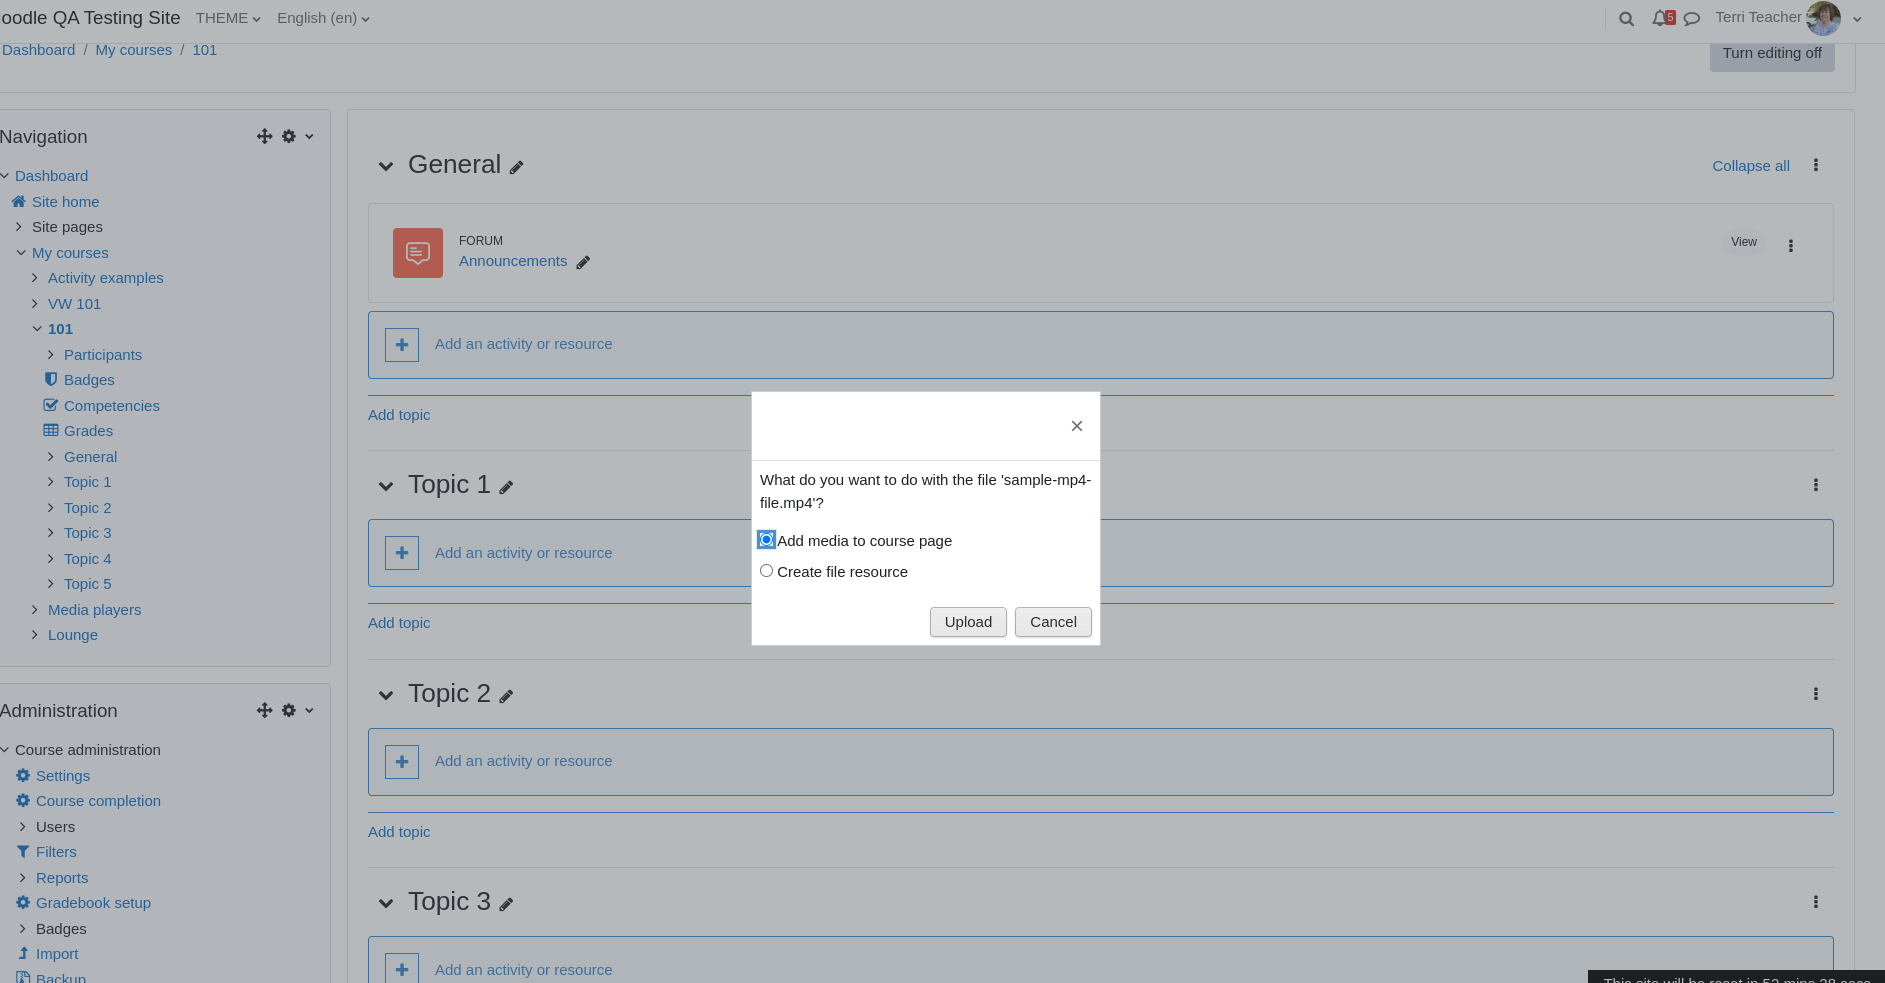Image resolution: width=1885 pixels, height=983 pixels.
Task: Collapse the General section chevron
Action: [x=386, y=166]
